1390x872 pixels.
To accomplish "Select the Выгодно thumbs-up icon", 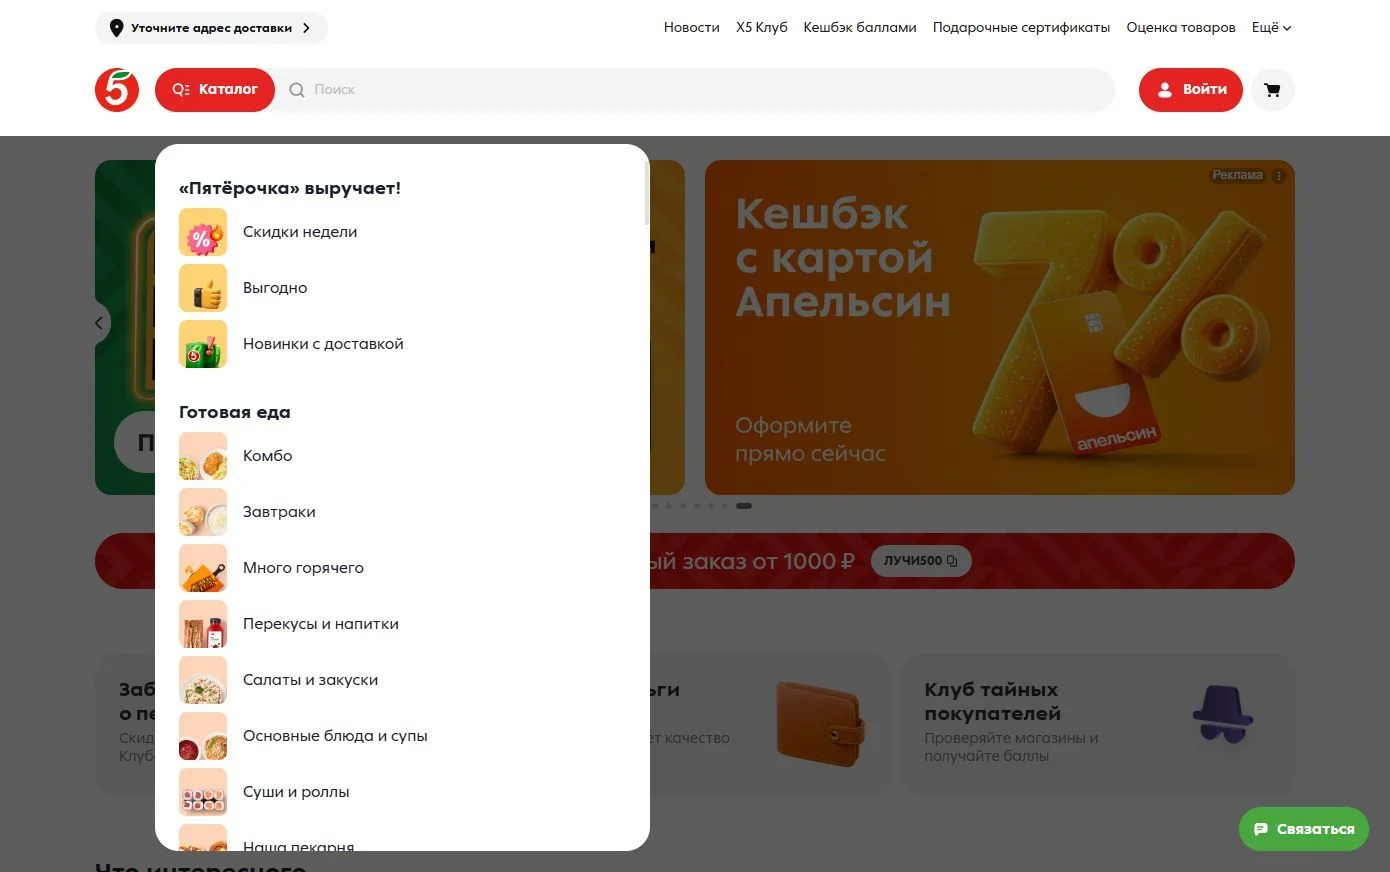I will pyautogui.click(x=203, y=288).
